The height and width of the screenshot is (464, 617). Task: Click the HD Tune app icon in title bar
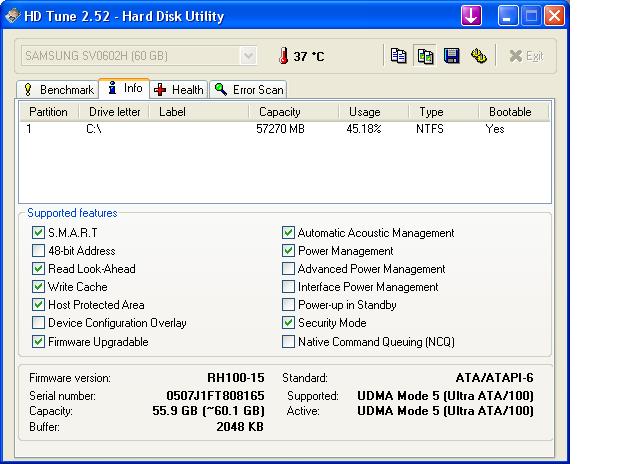13,16
